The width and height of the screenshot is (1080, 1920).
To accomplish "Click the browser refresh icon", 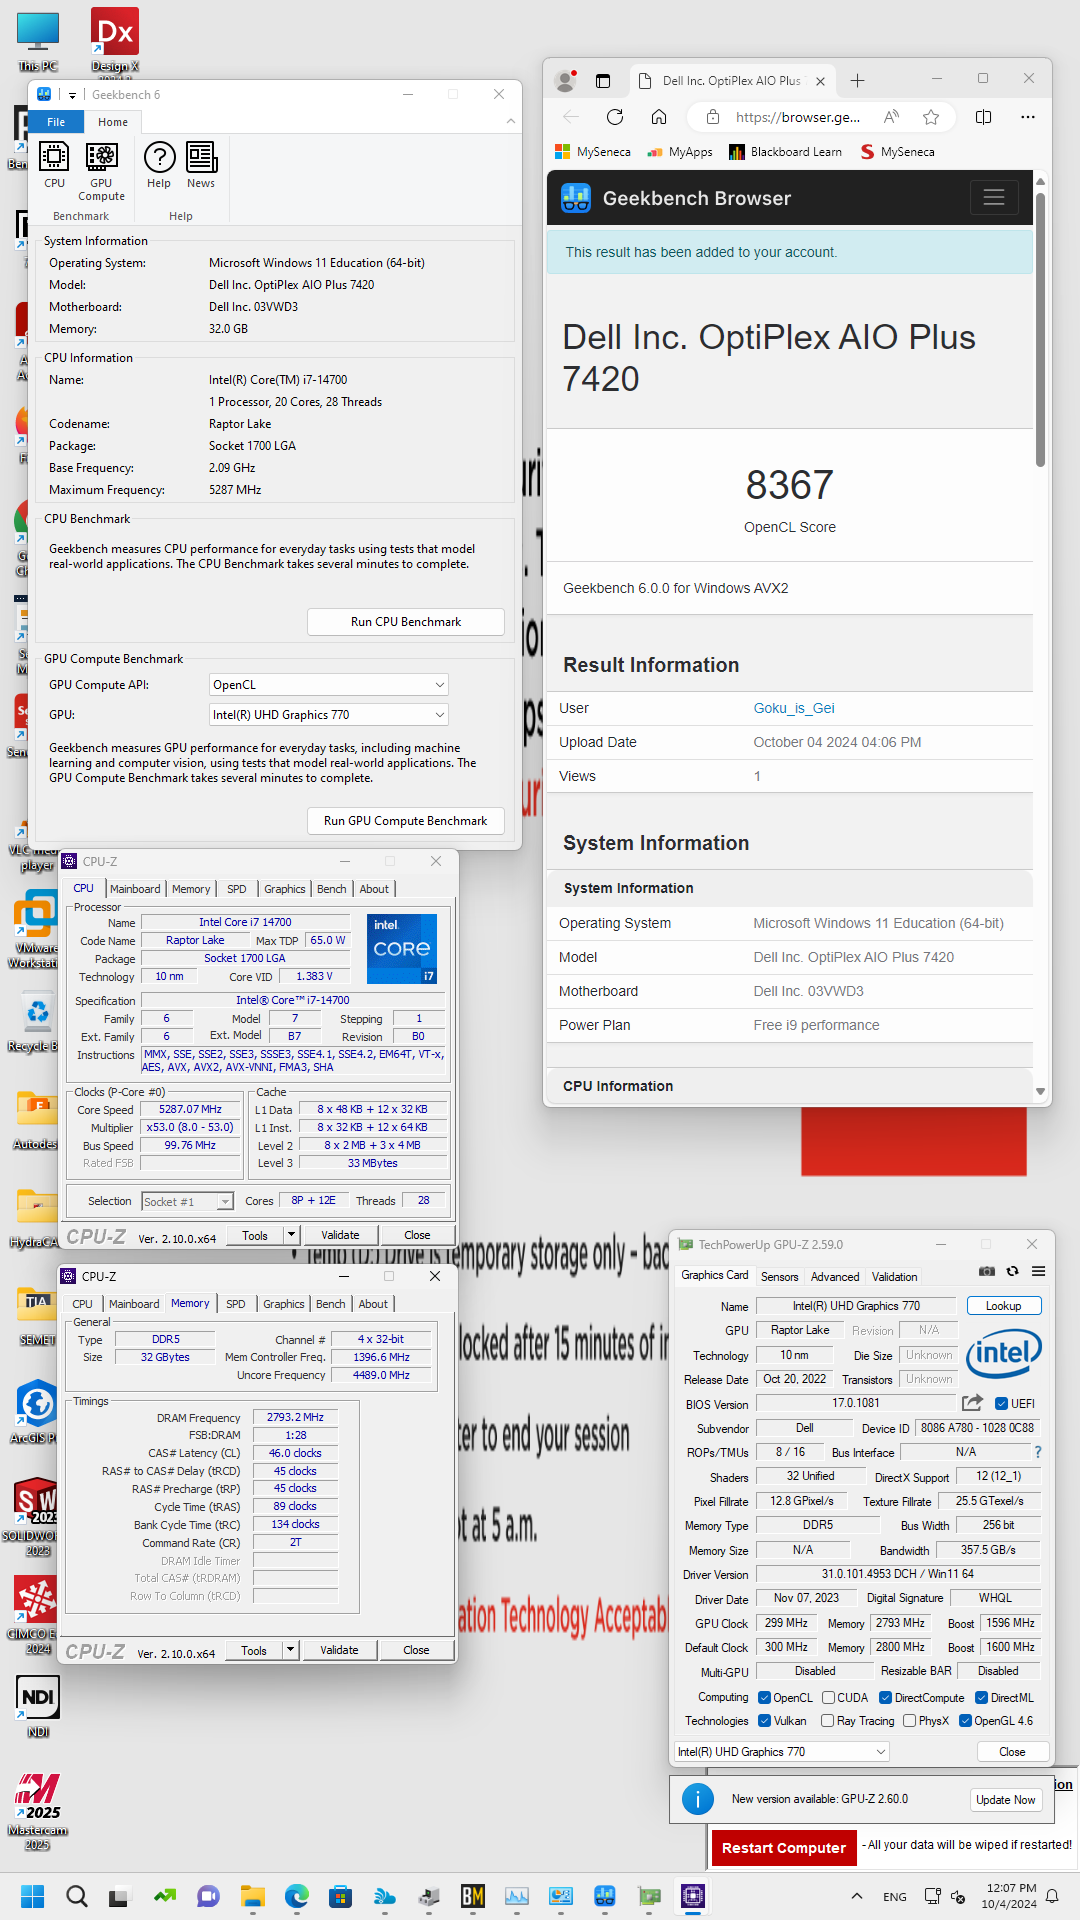I will tap(615, 117).
